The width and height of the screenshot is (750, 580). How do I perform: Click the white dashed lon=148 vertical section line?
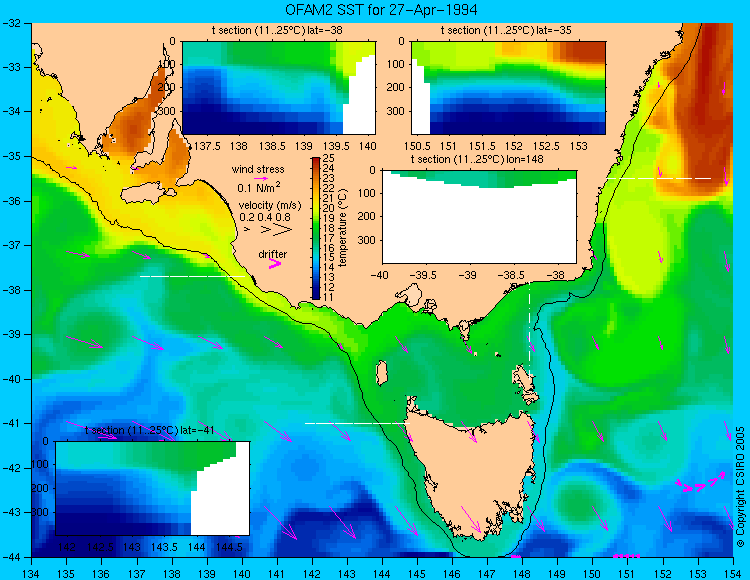529,329
